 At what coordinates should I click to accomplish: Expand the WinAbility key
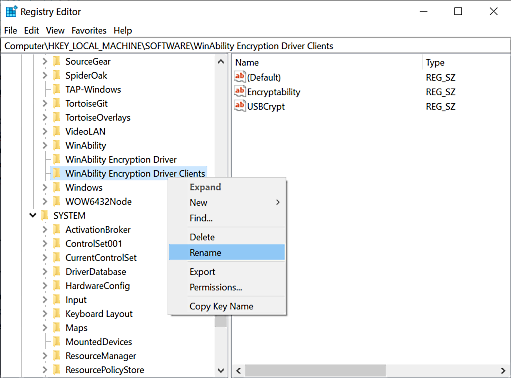point(45,145)
